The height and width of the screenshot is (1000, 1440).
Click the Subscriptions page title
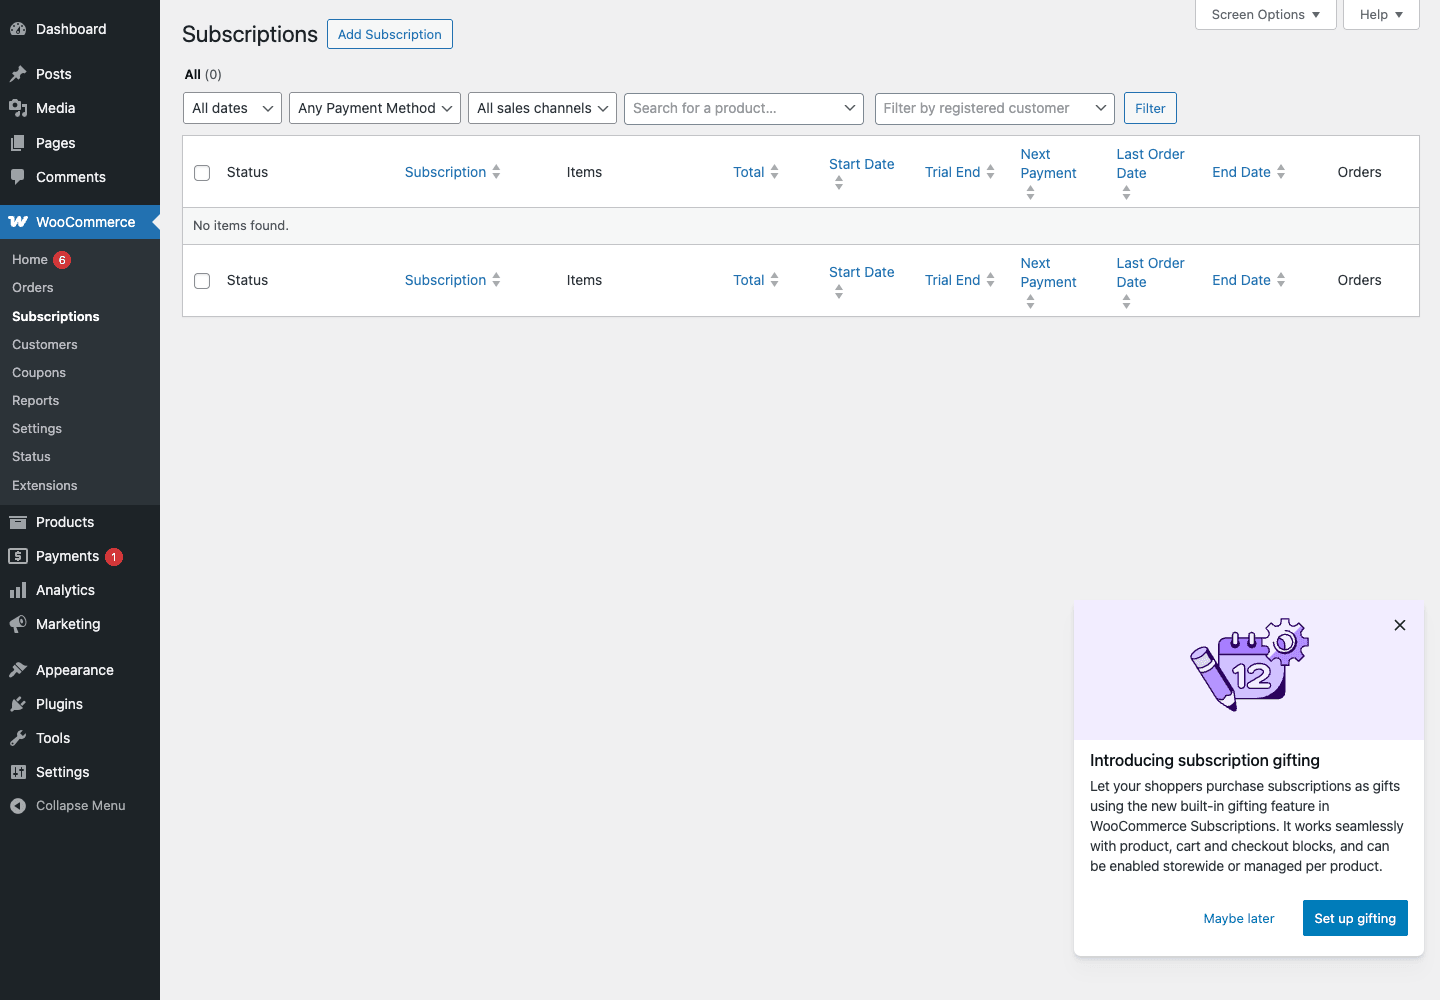250,34
